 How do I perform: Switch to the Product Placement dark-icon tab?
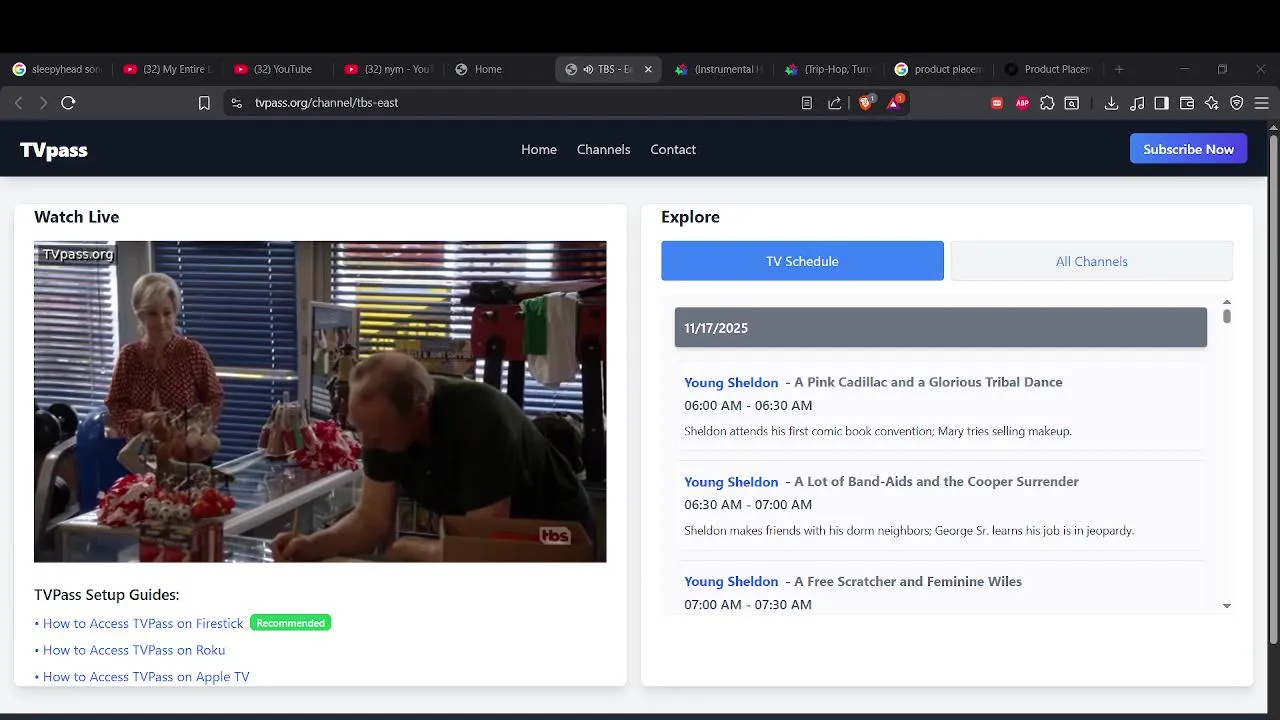1050,69
